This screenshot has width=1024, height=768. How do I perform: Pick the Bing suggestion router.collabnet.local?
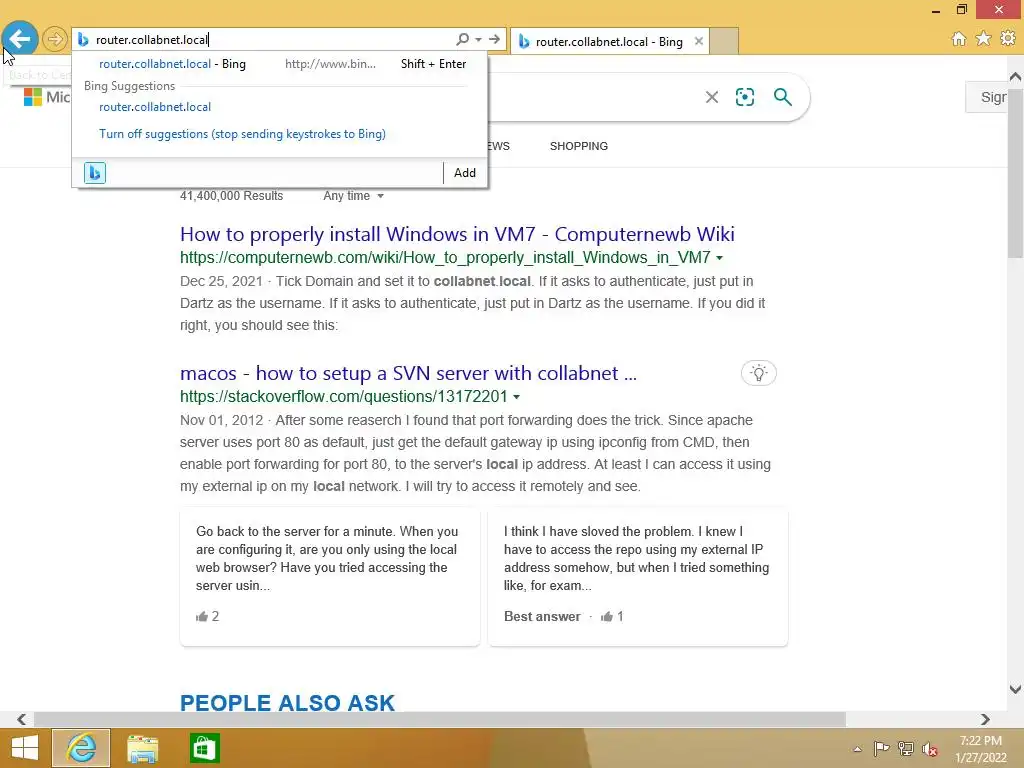(x=155, y=107)
